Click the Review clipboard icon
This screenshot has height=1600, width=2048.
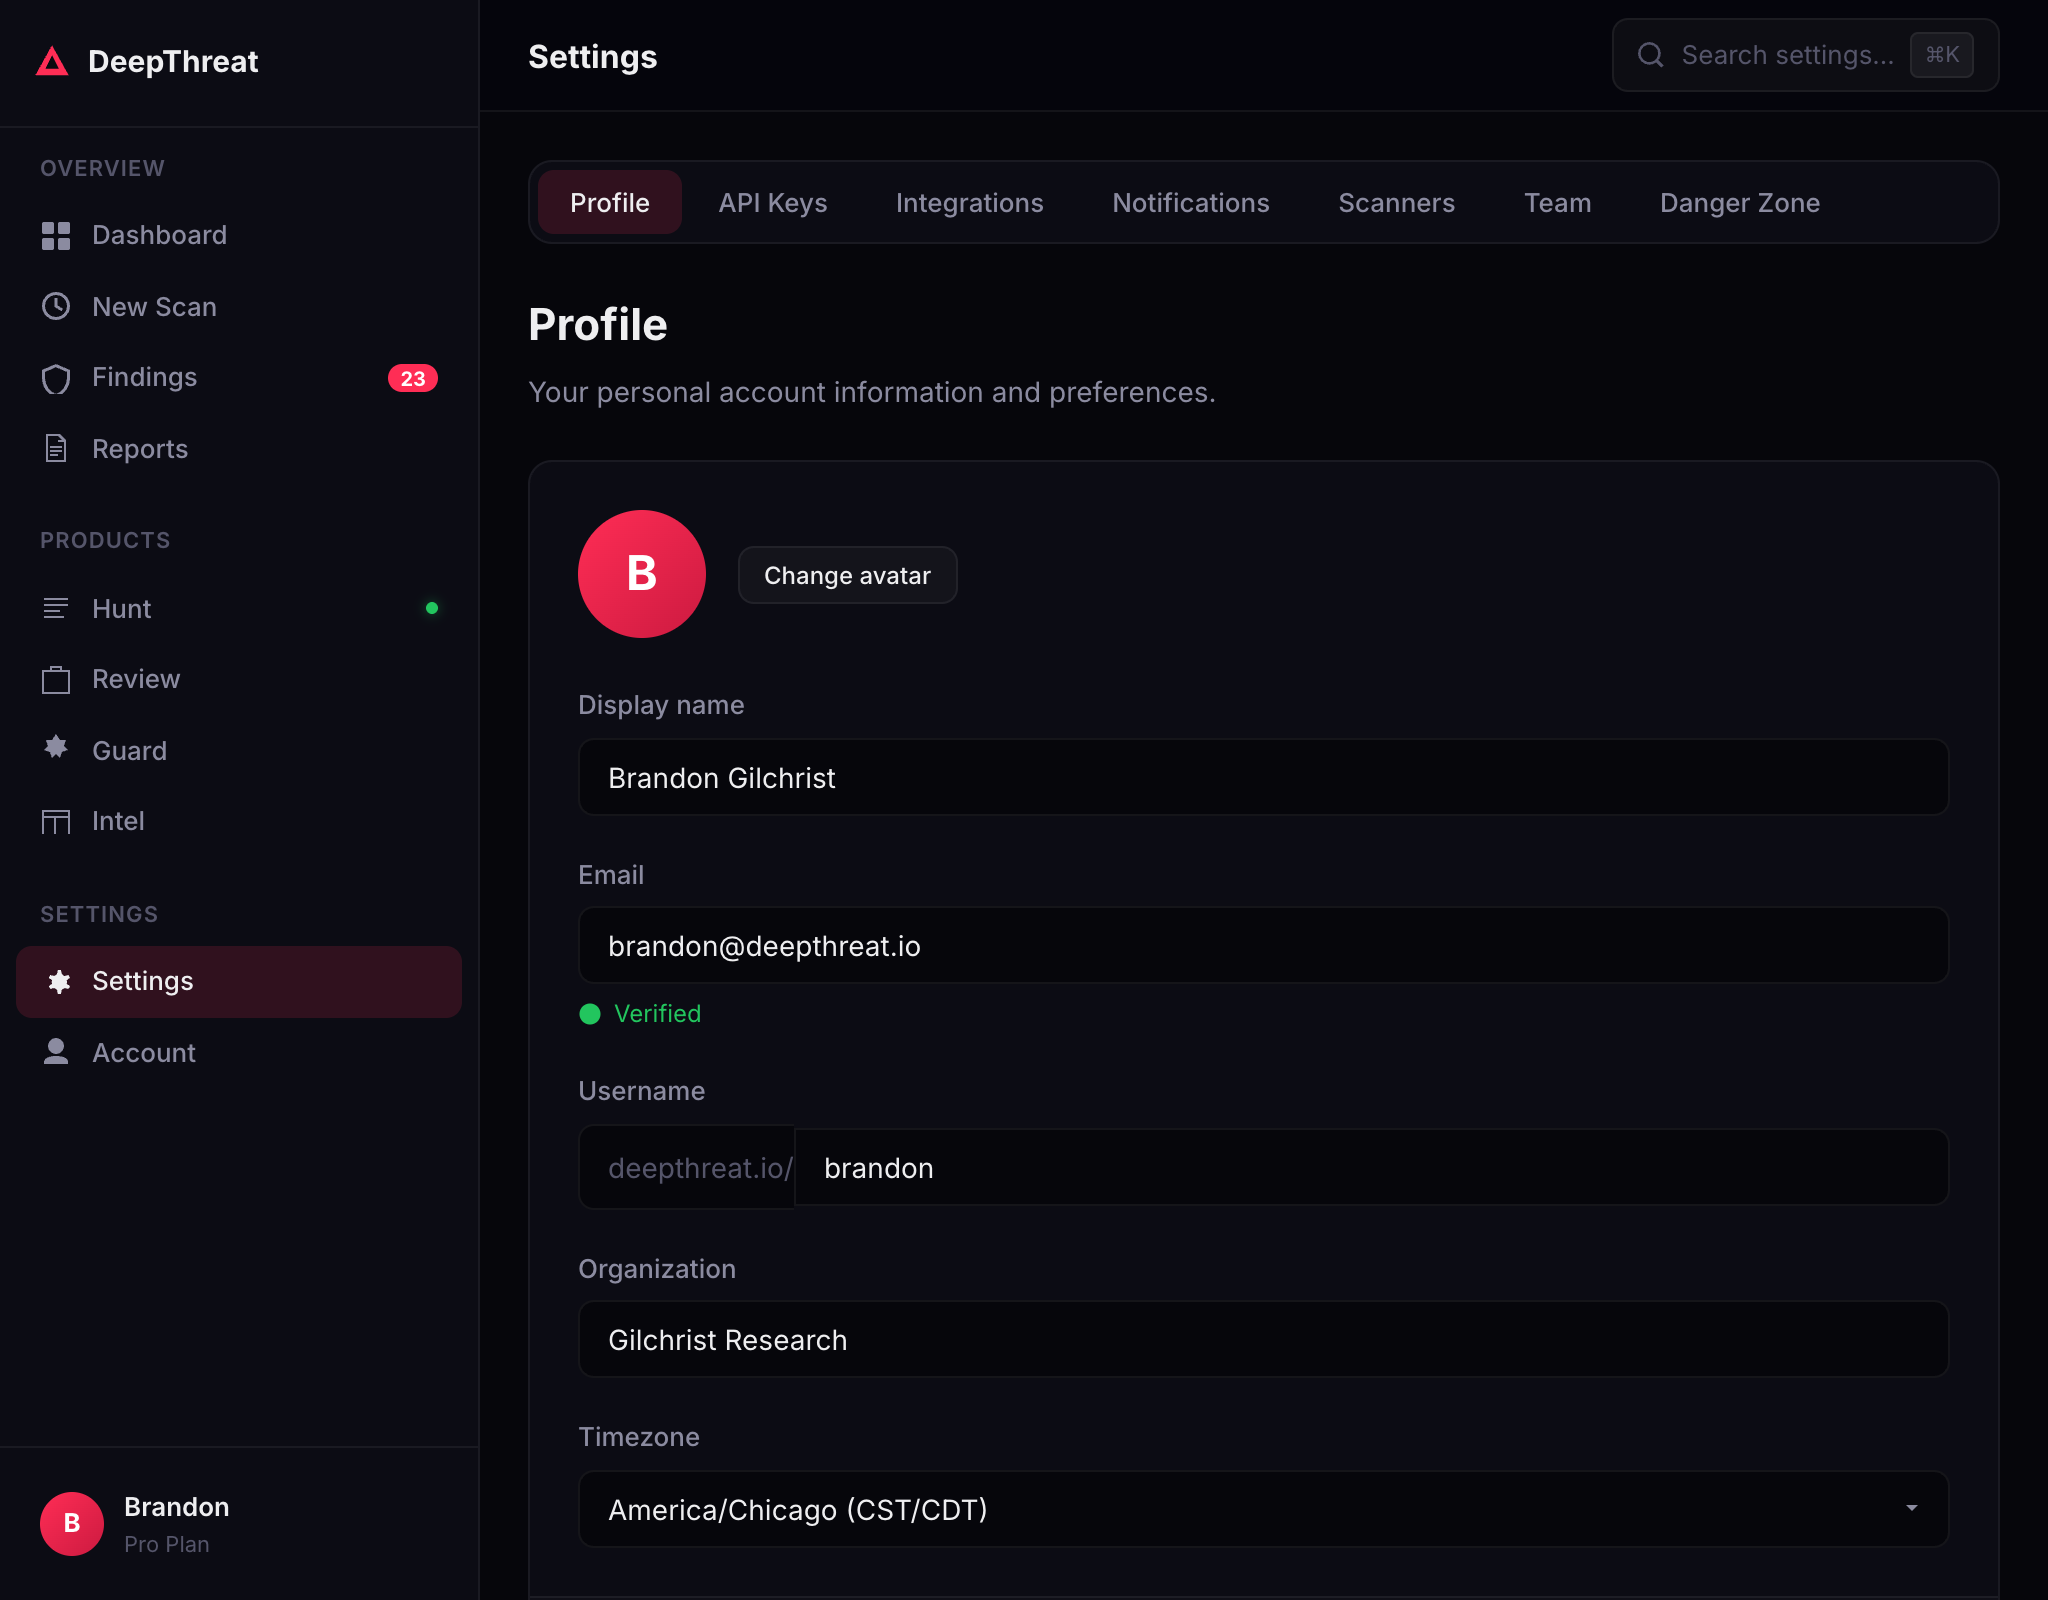coord(56,679)
